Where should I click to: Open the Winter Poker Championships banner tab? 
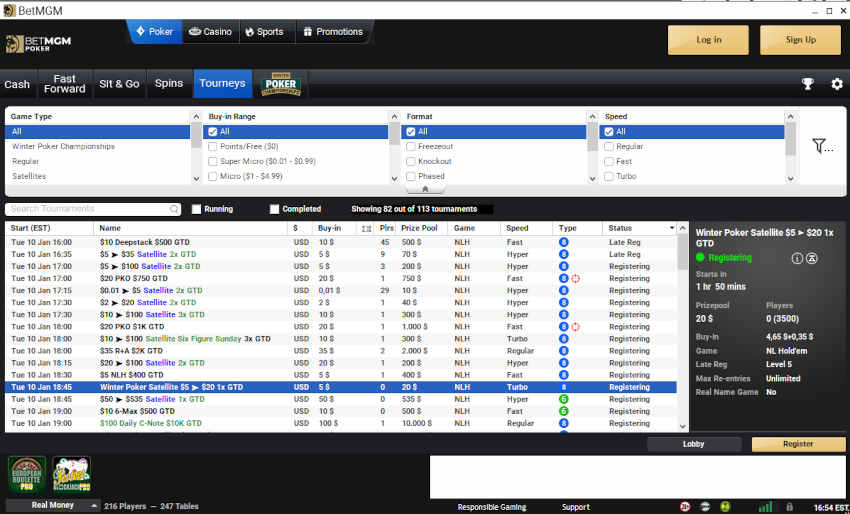click(x=281, y=84)
